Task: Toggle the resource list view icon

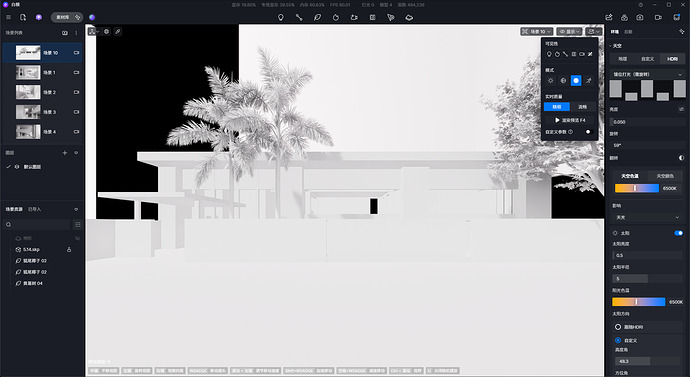Action: click(x=78, y=225)
